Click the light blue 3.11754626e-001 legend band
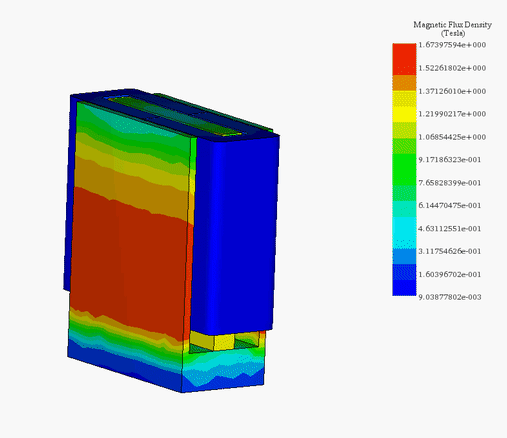 tap(404, 256)
